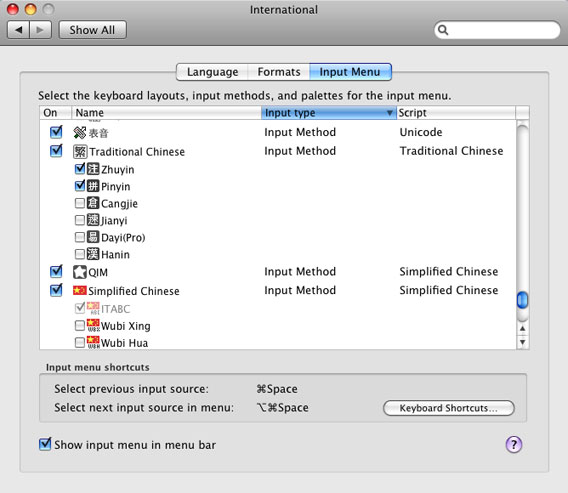This screenshot has height=493, width=568.
Task: Click the Pinyin input icon
Action: tap(93, 186)
